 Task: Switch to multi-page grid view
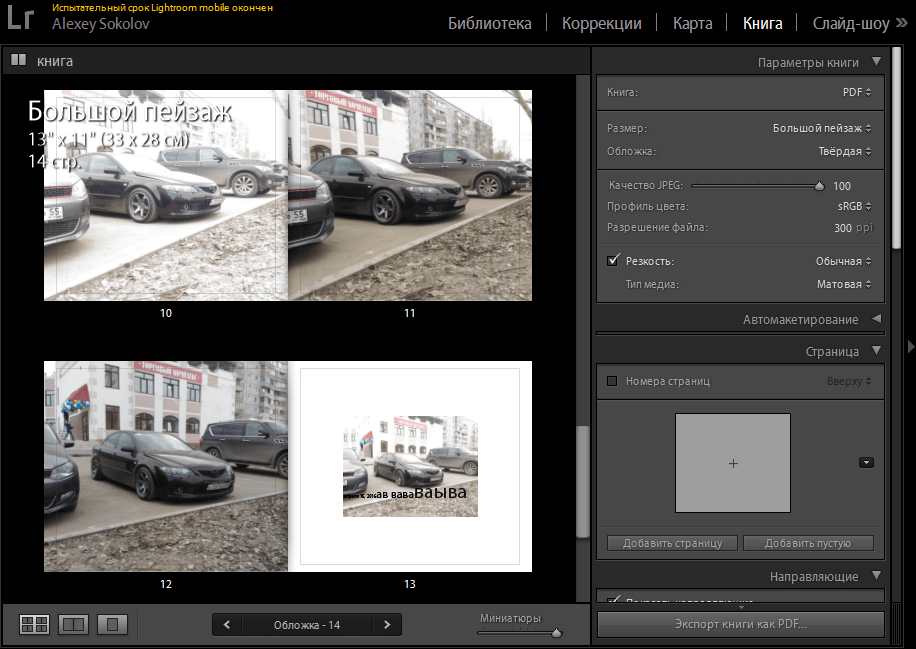(x=34, y=624)
